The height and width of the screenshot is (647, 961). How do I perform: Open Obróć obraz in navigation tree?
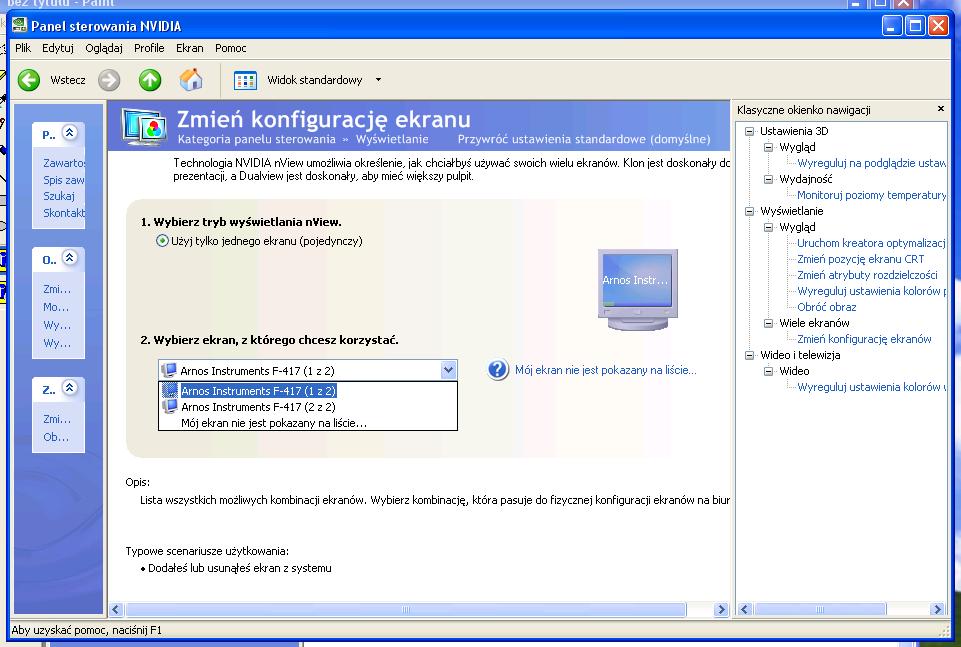pyautogui.click(x=826, y=307)
